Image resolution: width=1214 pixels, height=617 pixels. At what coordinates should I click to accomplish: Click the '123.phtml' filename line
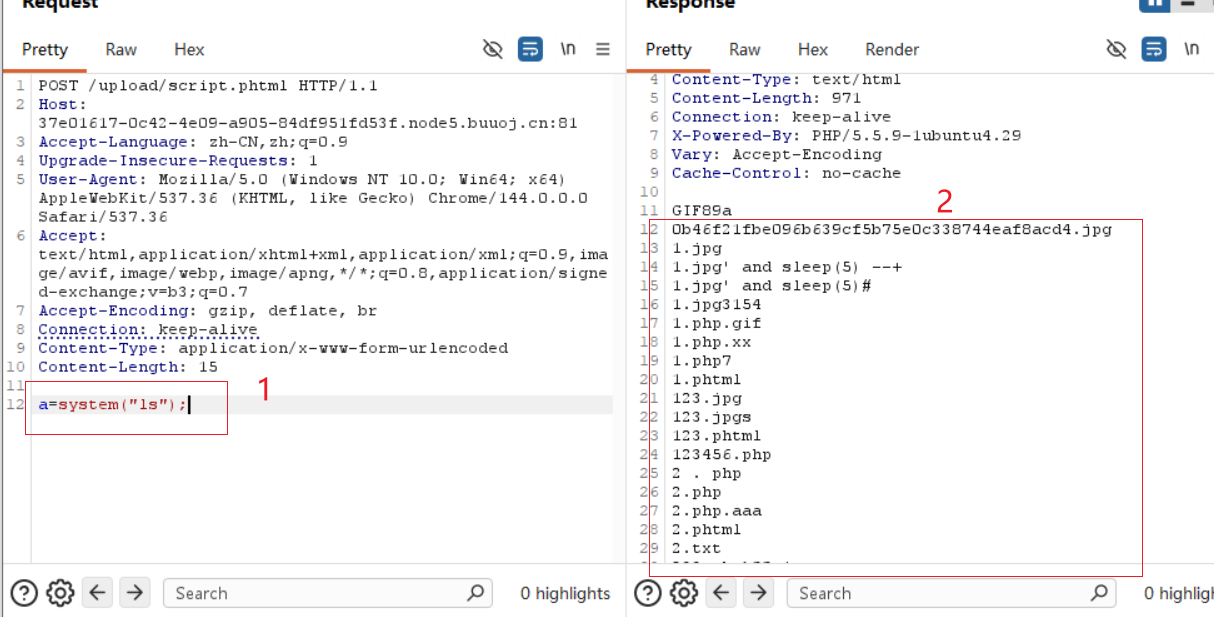point(716,436)
